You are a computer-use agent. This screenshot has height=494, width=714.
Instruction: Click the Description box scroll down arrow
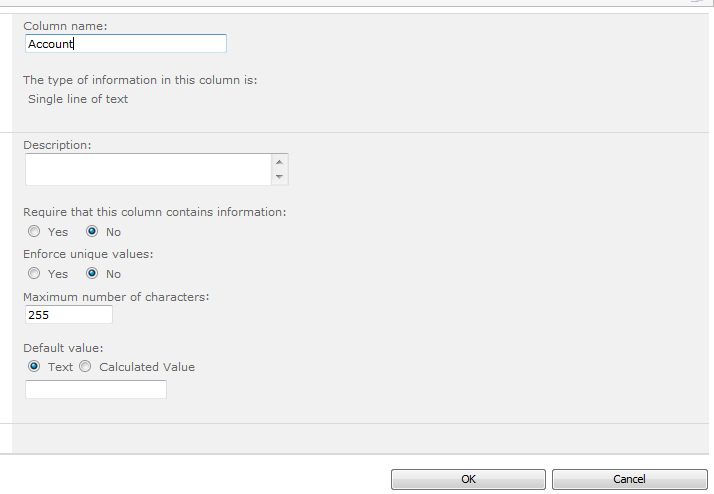click(280, 177)
